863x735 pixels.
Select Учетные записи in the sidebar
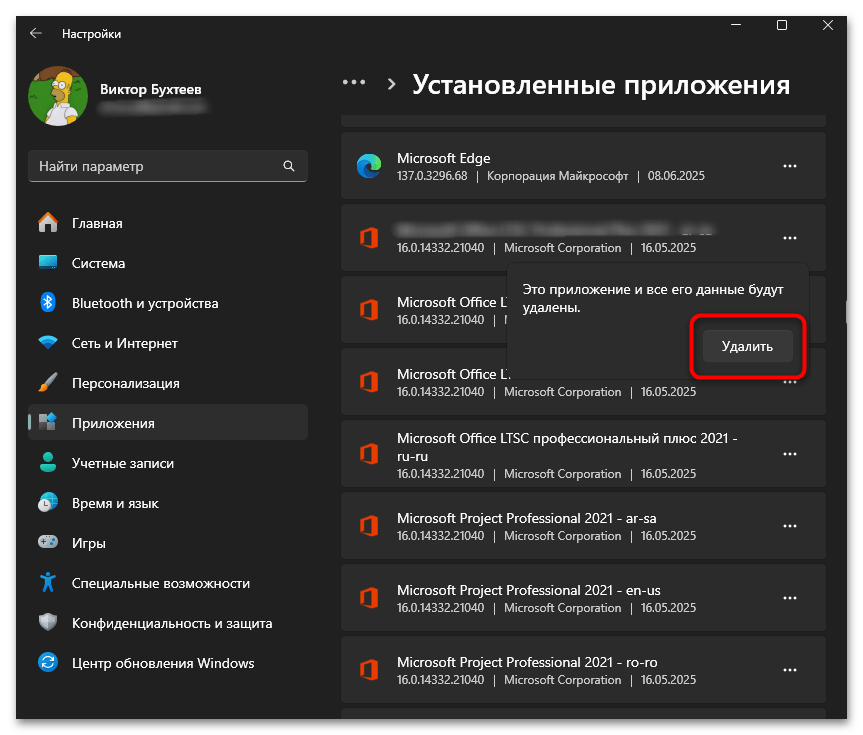pos(122,463)
